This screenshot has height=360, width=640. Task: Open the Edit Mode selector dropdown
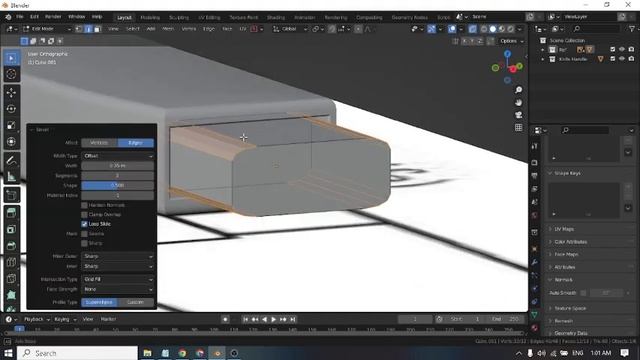(47, 29)
